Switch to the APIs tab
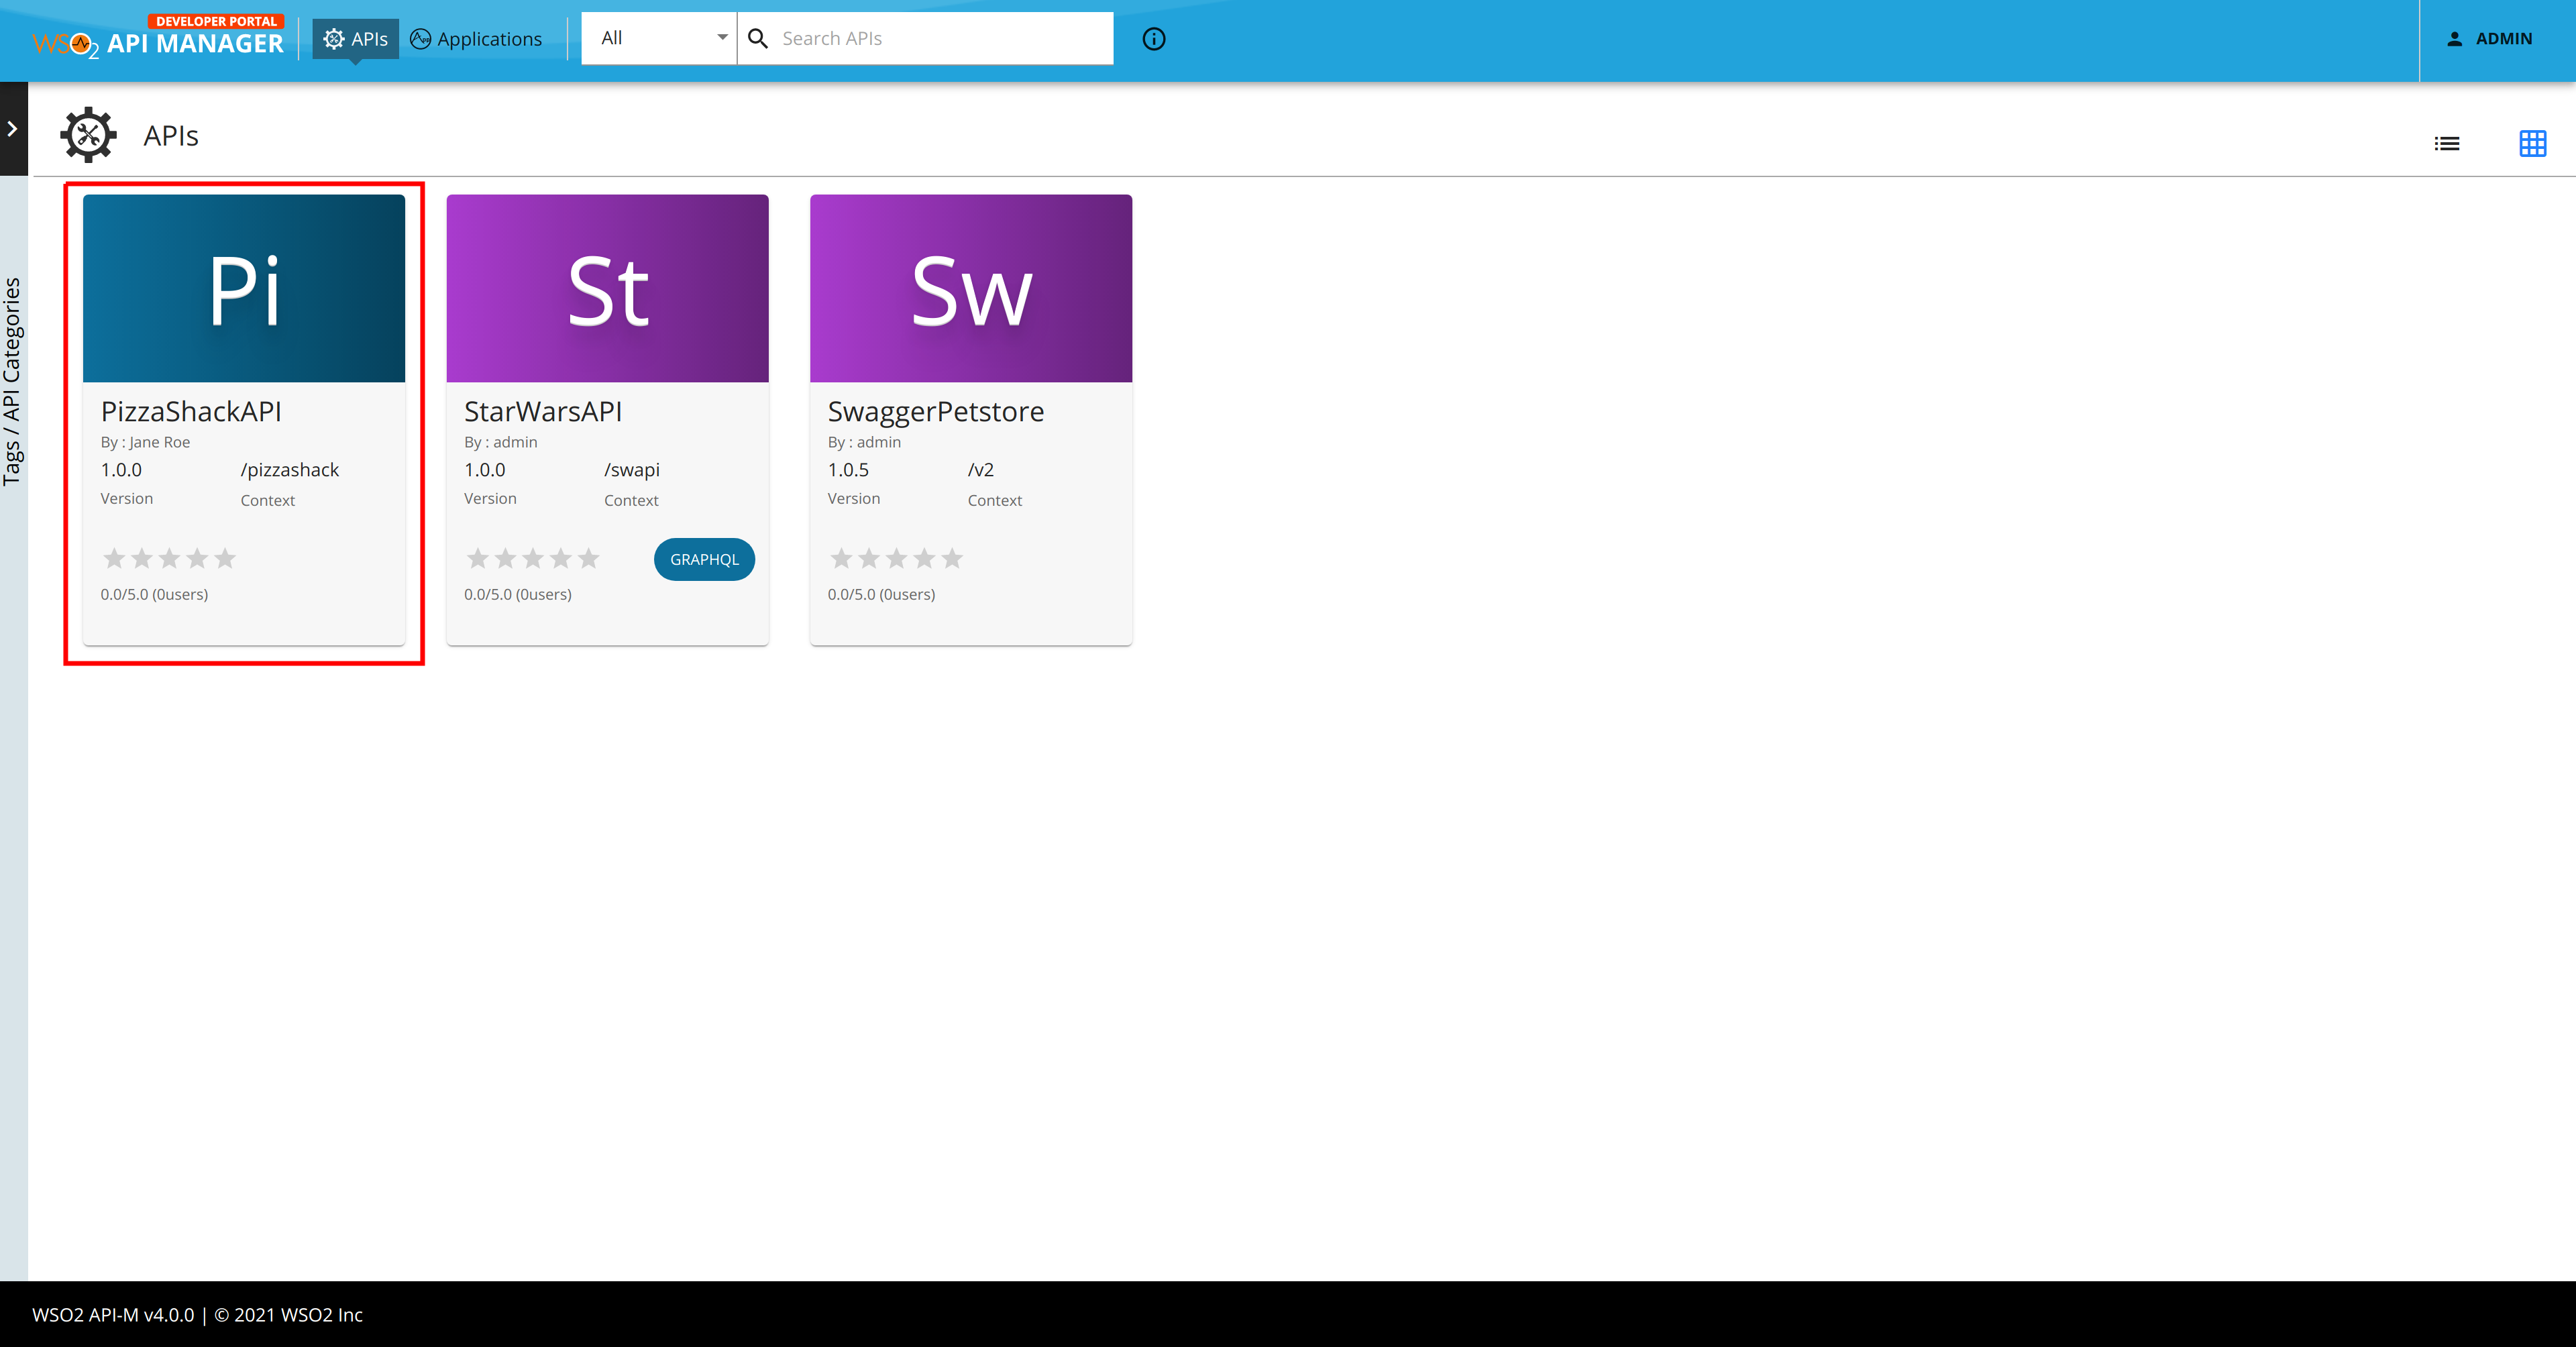 tap(355, 39)
